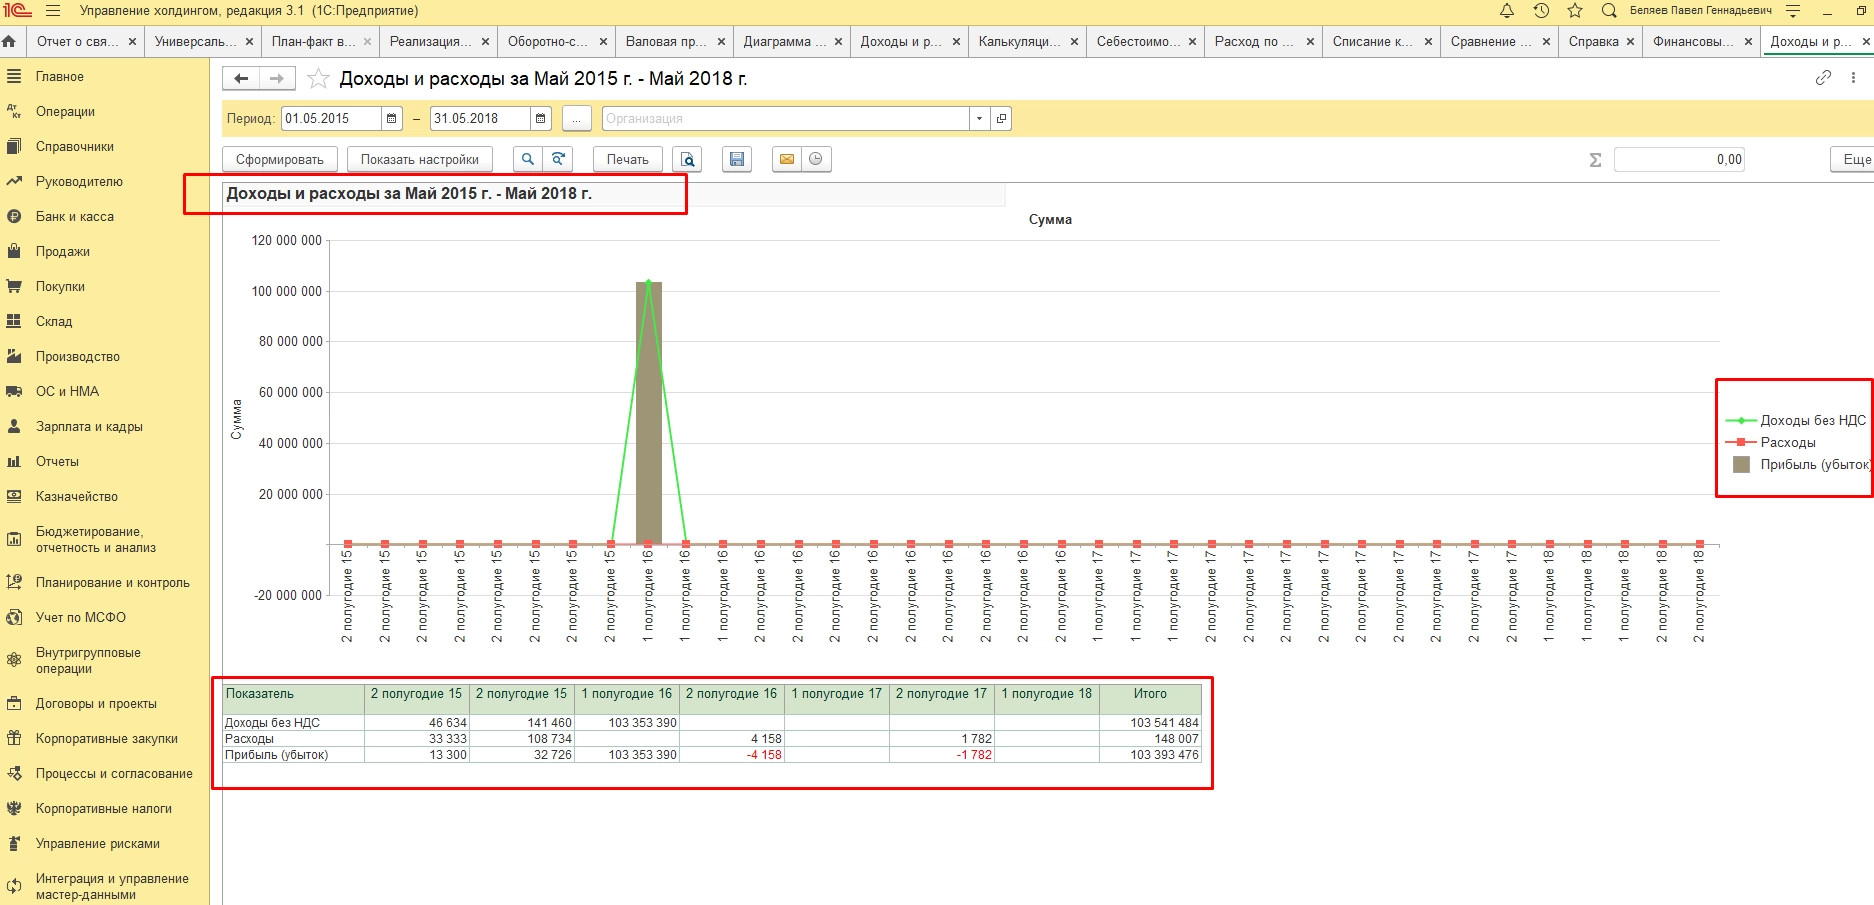This screenshot has height=905, width=1874.
Task: Click the magnifier find icon in report toolbar
Action: pyautogui.click(x=527, y=159)
